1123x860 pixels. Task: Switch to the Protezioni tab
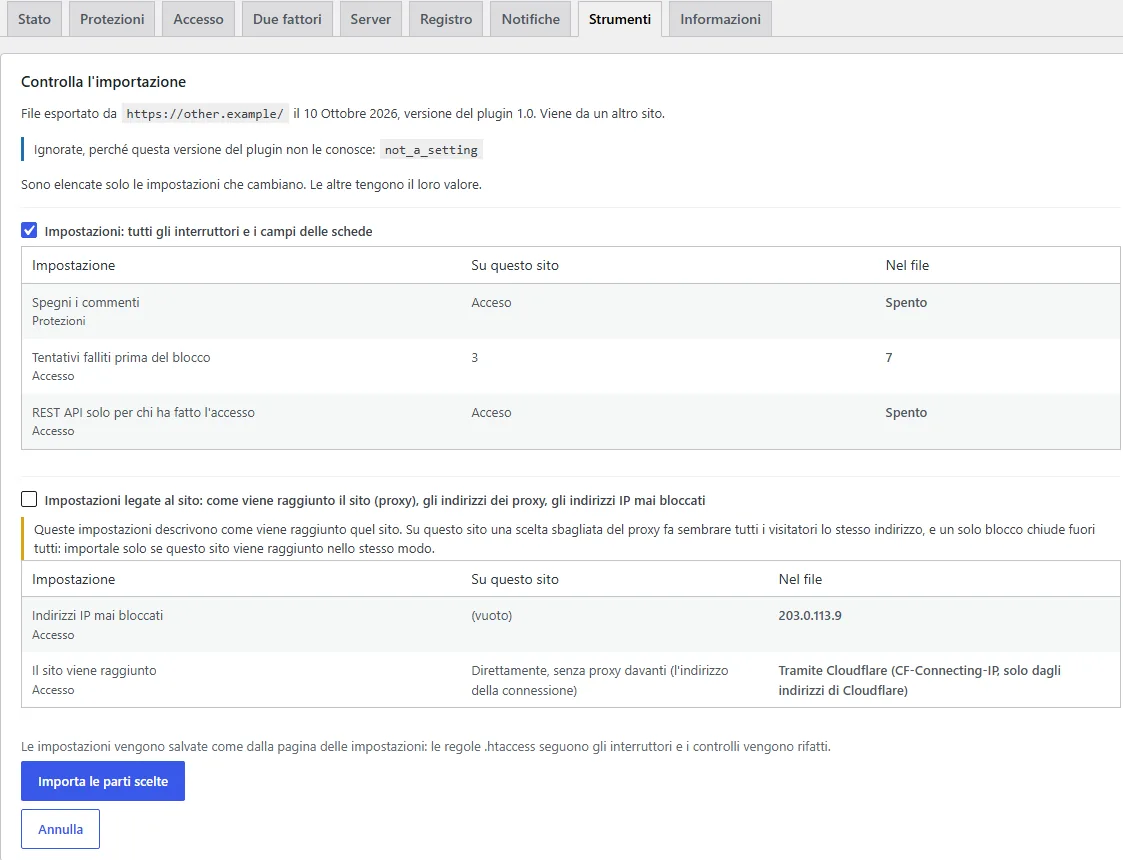click(x=112, y=19)
